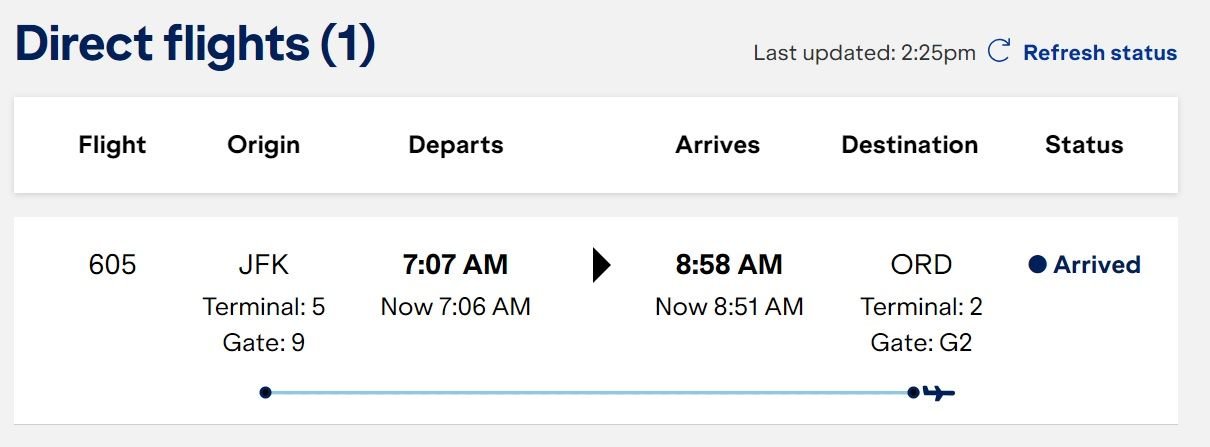Click the Departs column header
The image size is (1210, 447).
(456, 145)
